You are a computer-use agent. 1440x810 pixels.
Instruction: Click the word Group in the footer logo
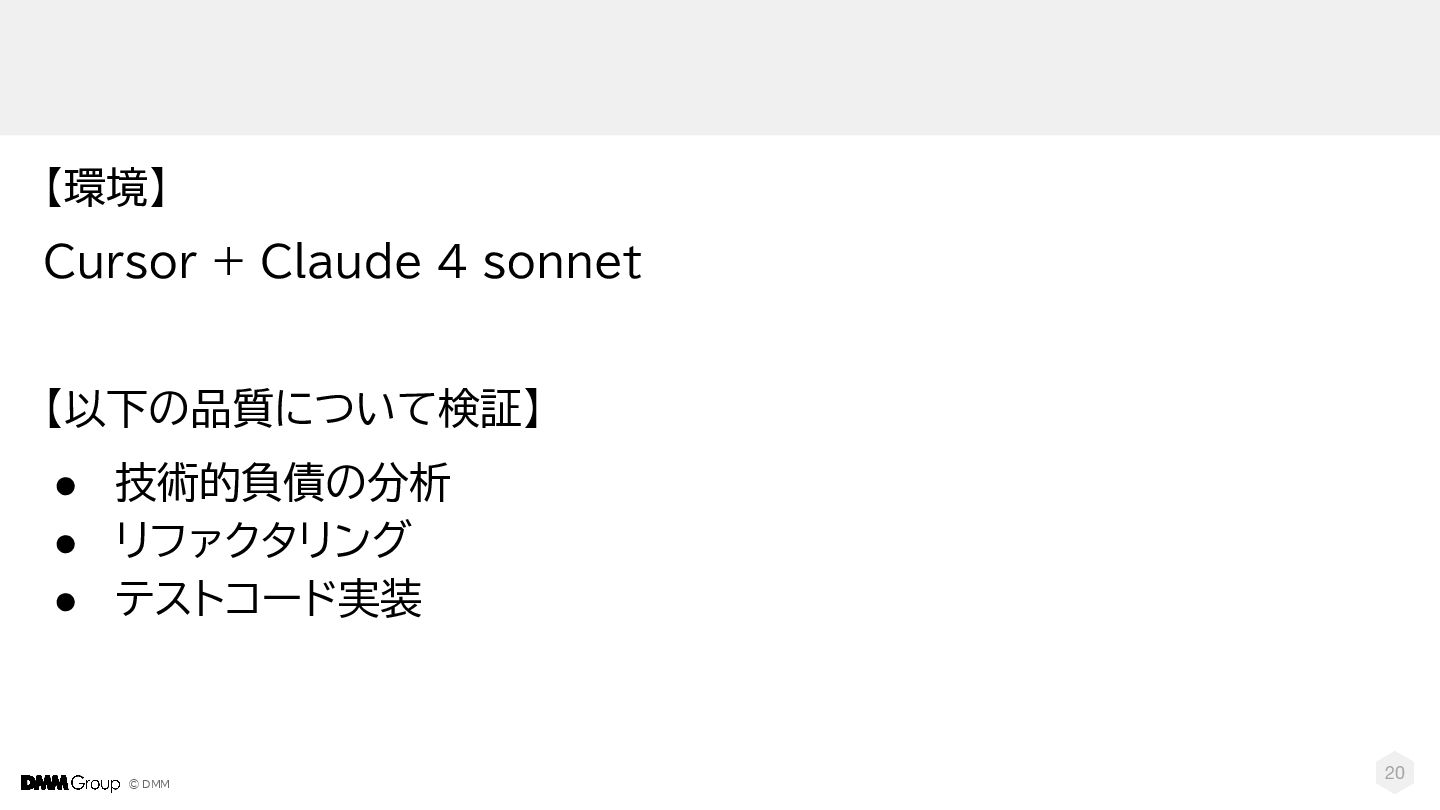point(96,784)
